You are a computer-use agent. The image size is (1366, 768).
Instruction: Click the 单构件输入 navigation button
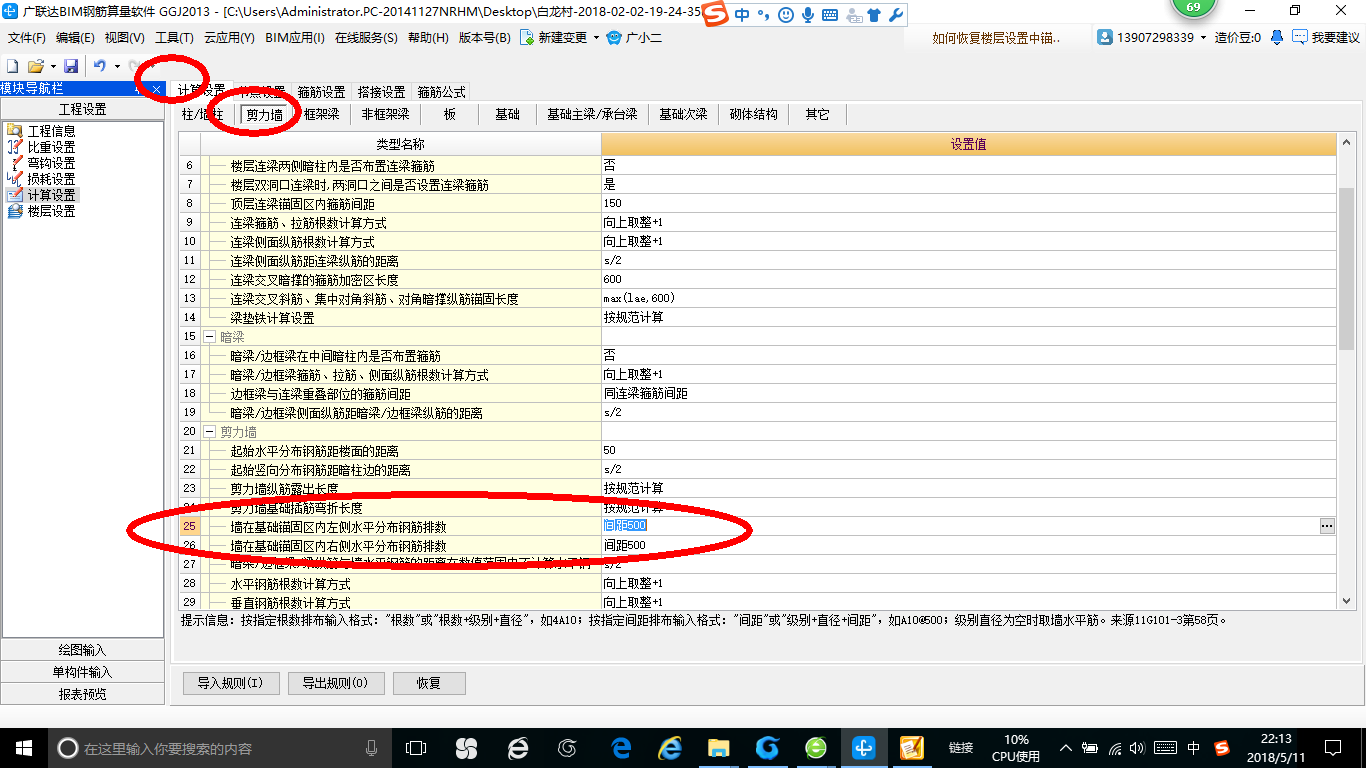(82, 672)
